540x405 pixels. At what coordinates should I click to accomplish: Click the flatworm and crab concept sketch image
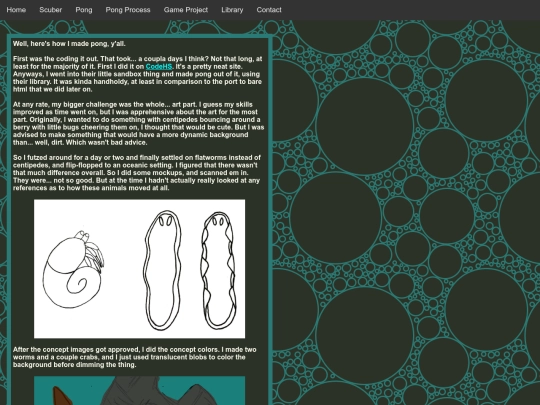pos(139,269)
